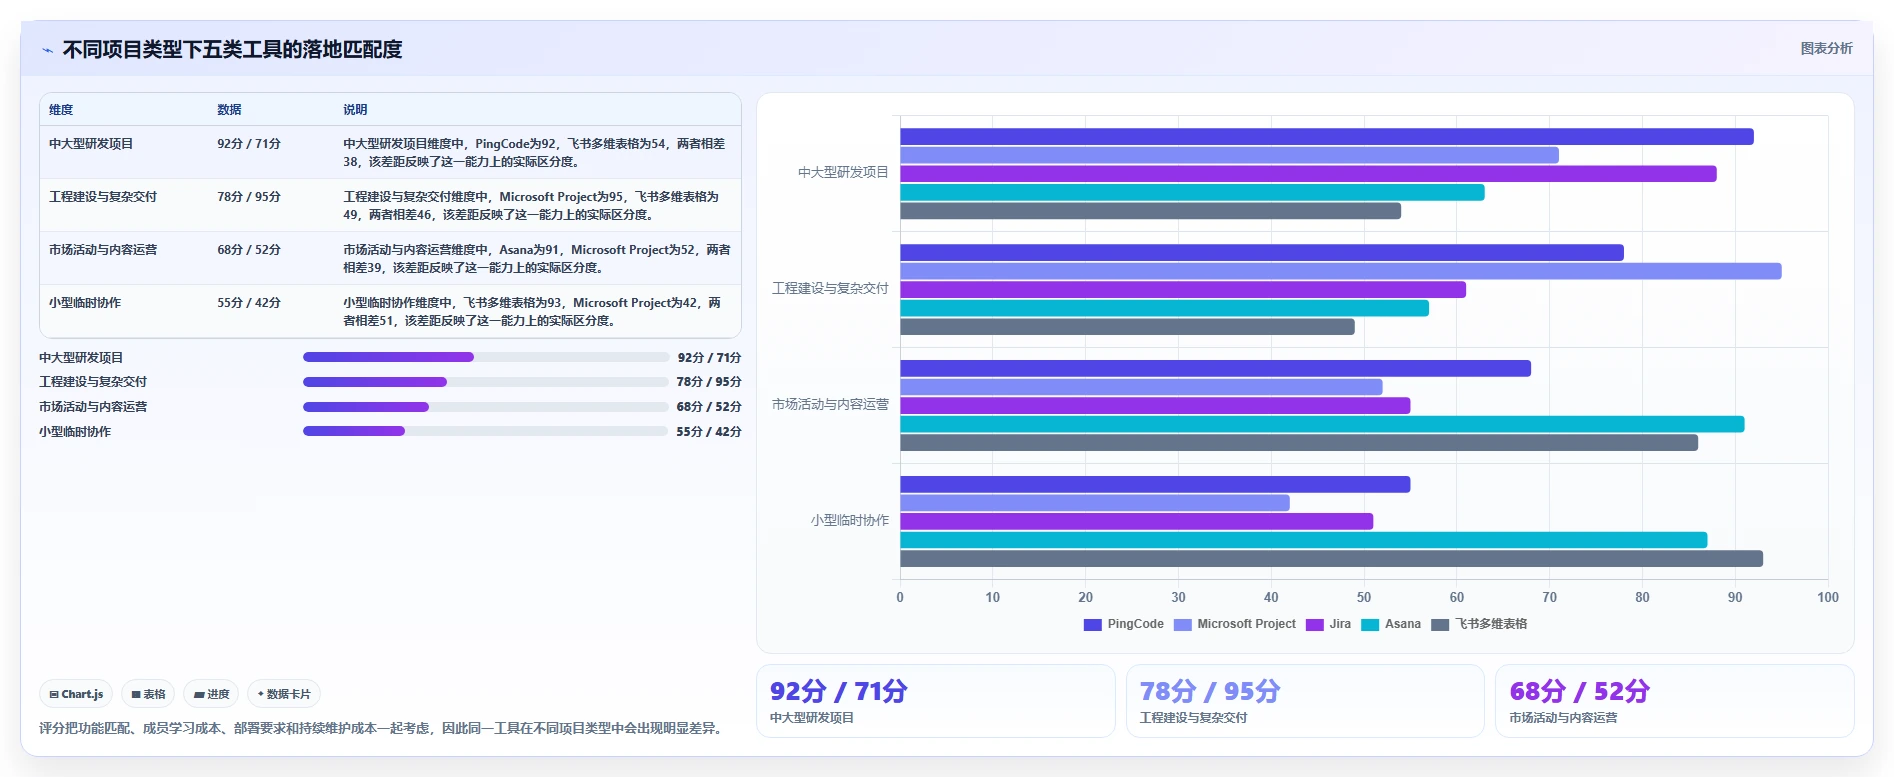Viewport: 1894px width, 777px height.
Task: Click the description mentioning Asana为91
Action: [537, 259]
